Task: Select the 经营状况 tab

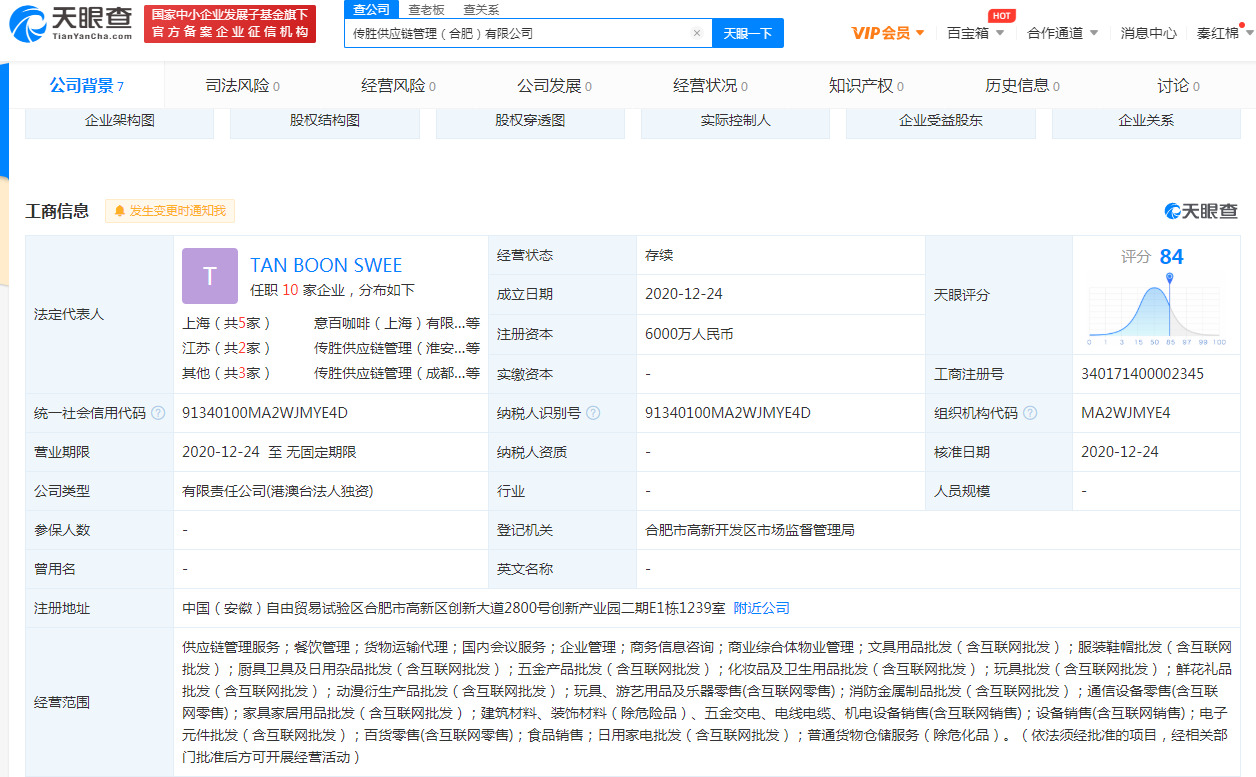Action: tap(711, 86)
